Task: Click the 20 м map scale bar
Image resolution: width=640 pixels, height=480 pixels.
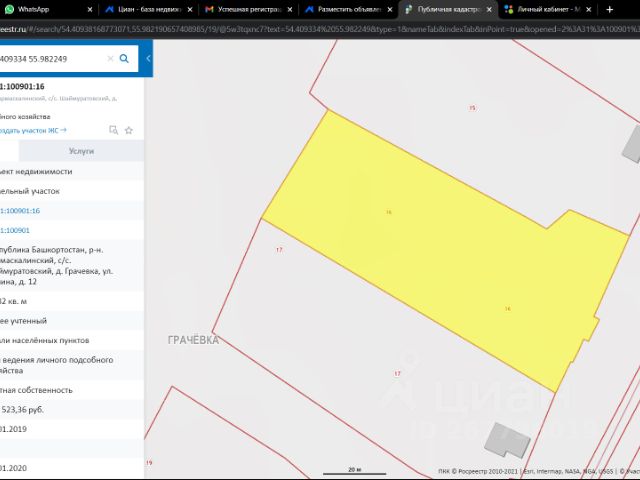Action: [x=354, y=471]
